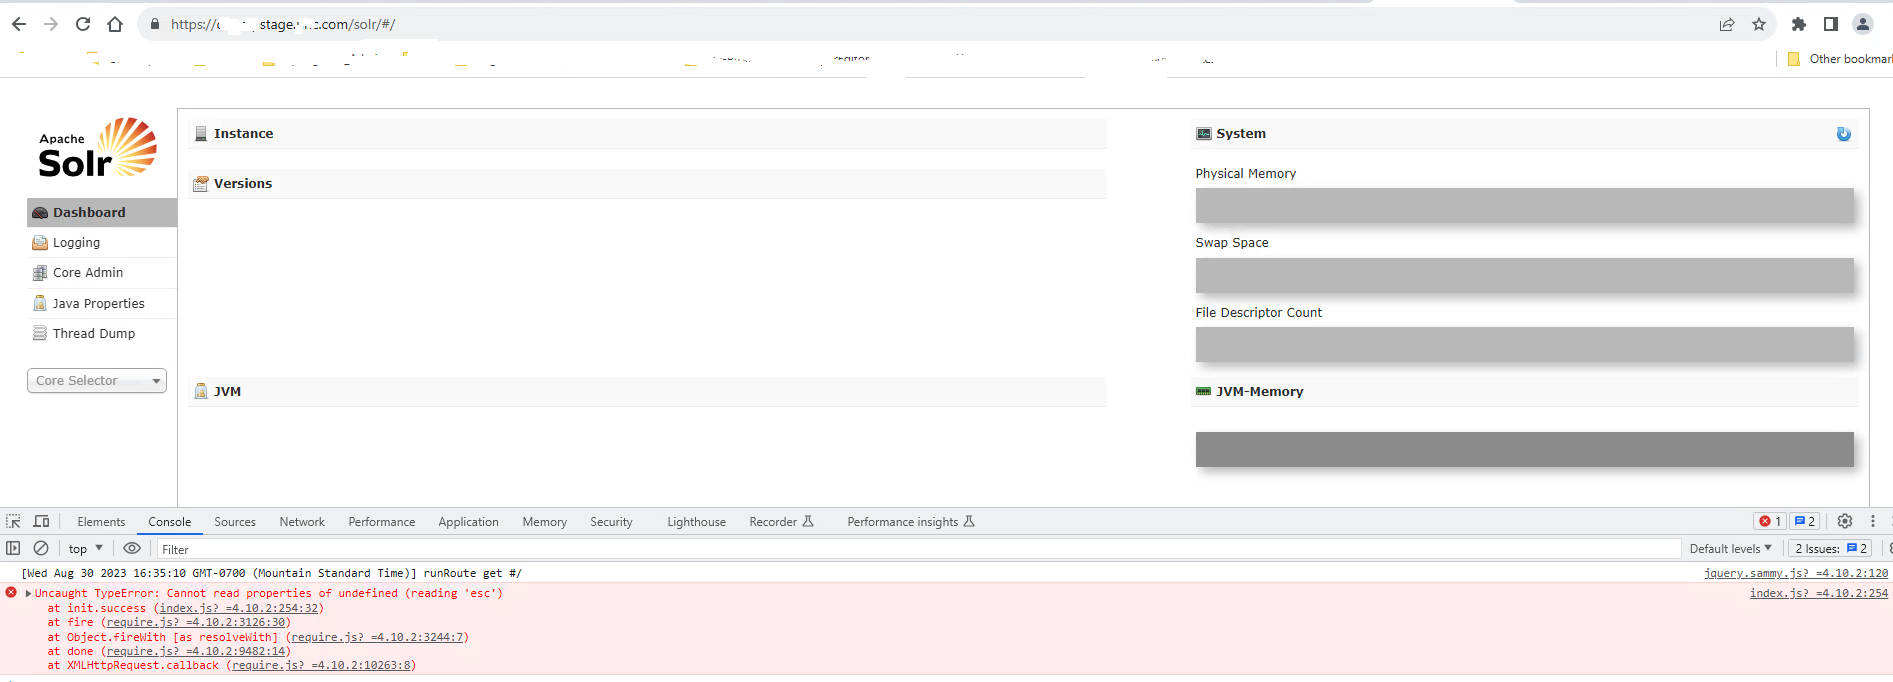Switch to the Security tab
The image size is (1893, 682).
611,522
